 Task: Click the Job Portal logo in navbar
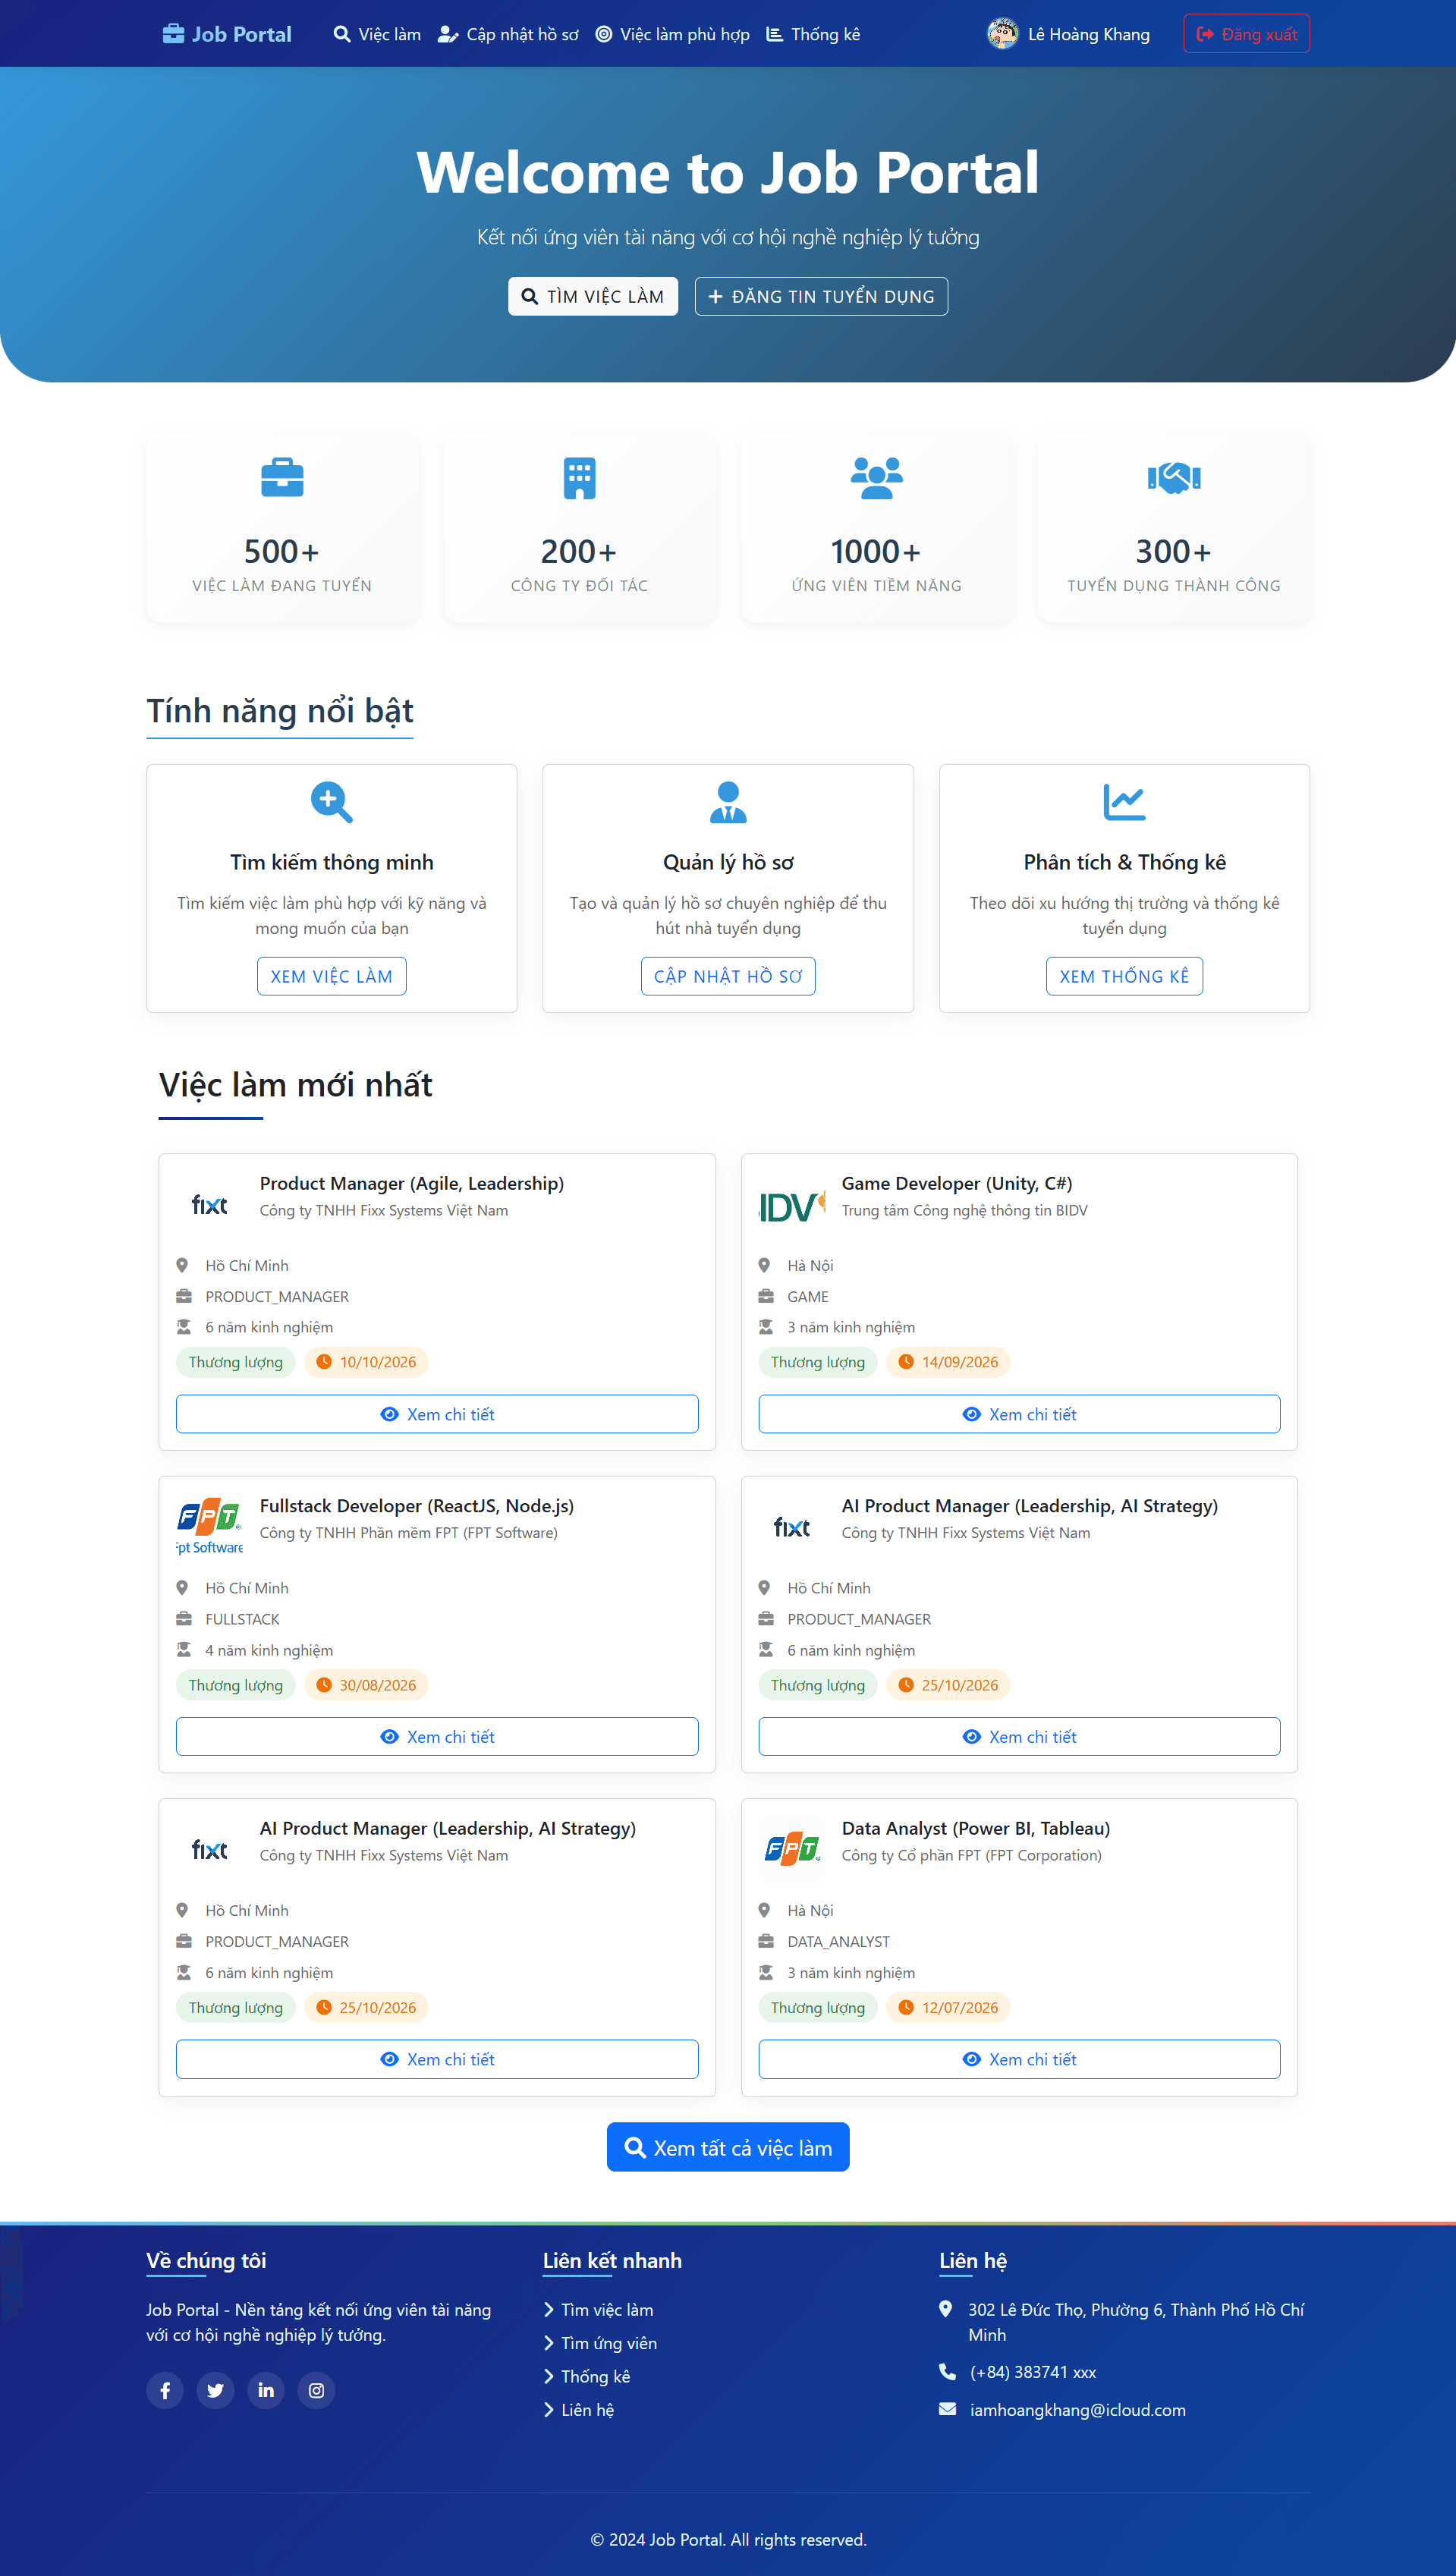pos(227,34)
